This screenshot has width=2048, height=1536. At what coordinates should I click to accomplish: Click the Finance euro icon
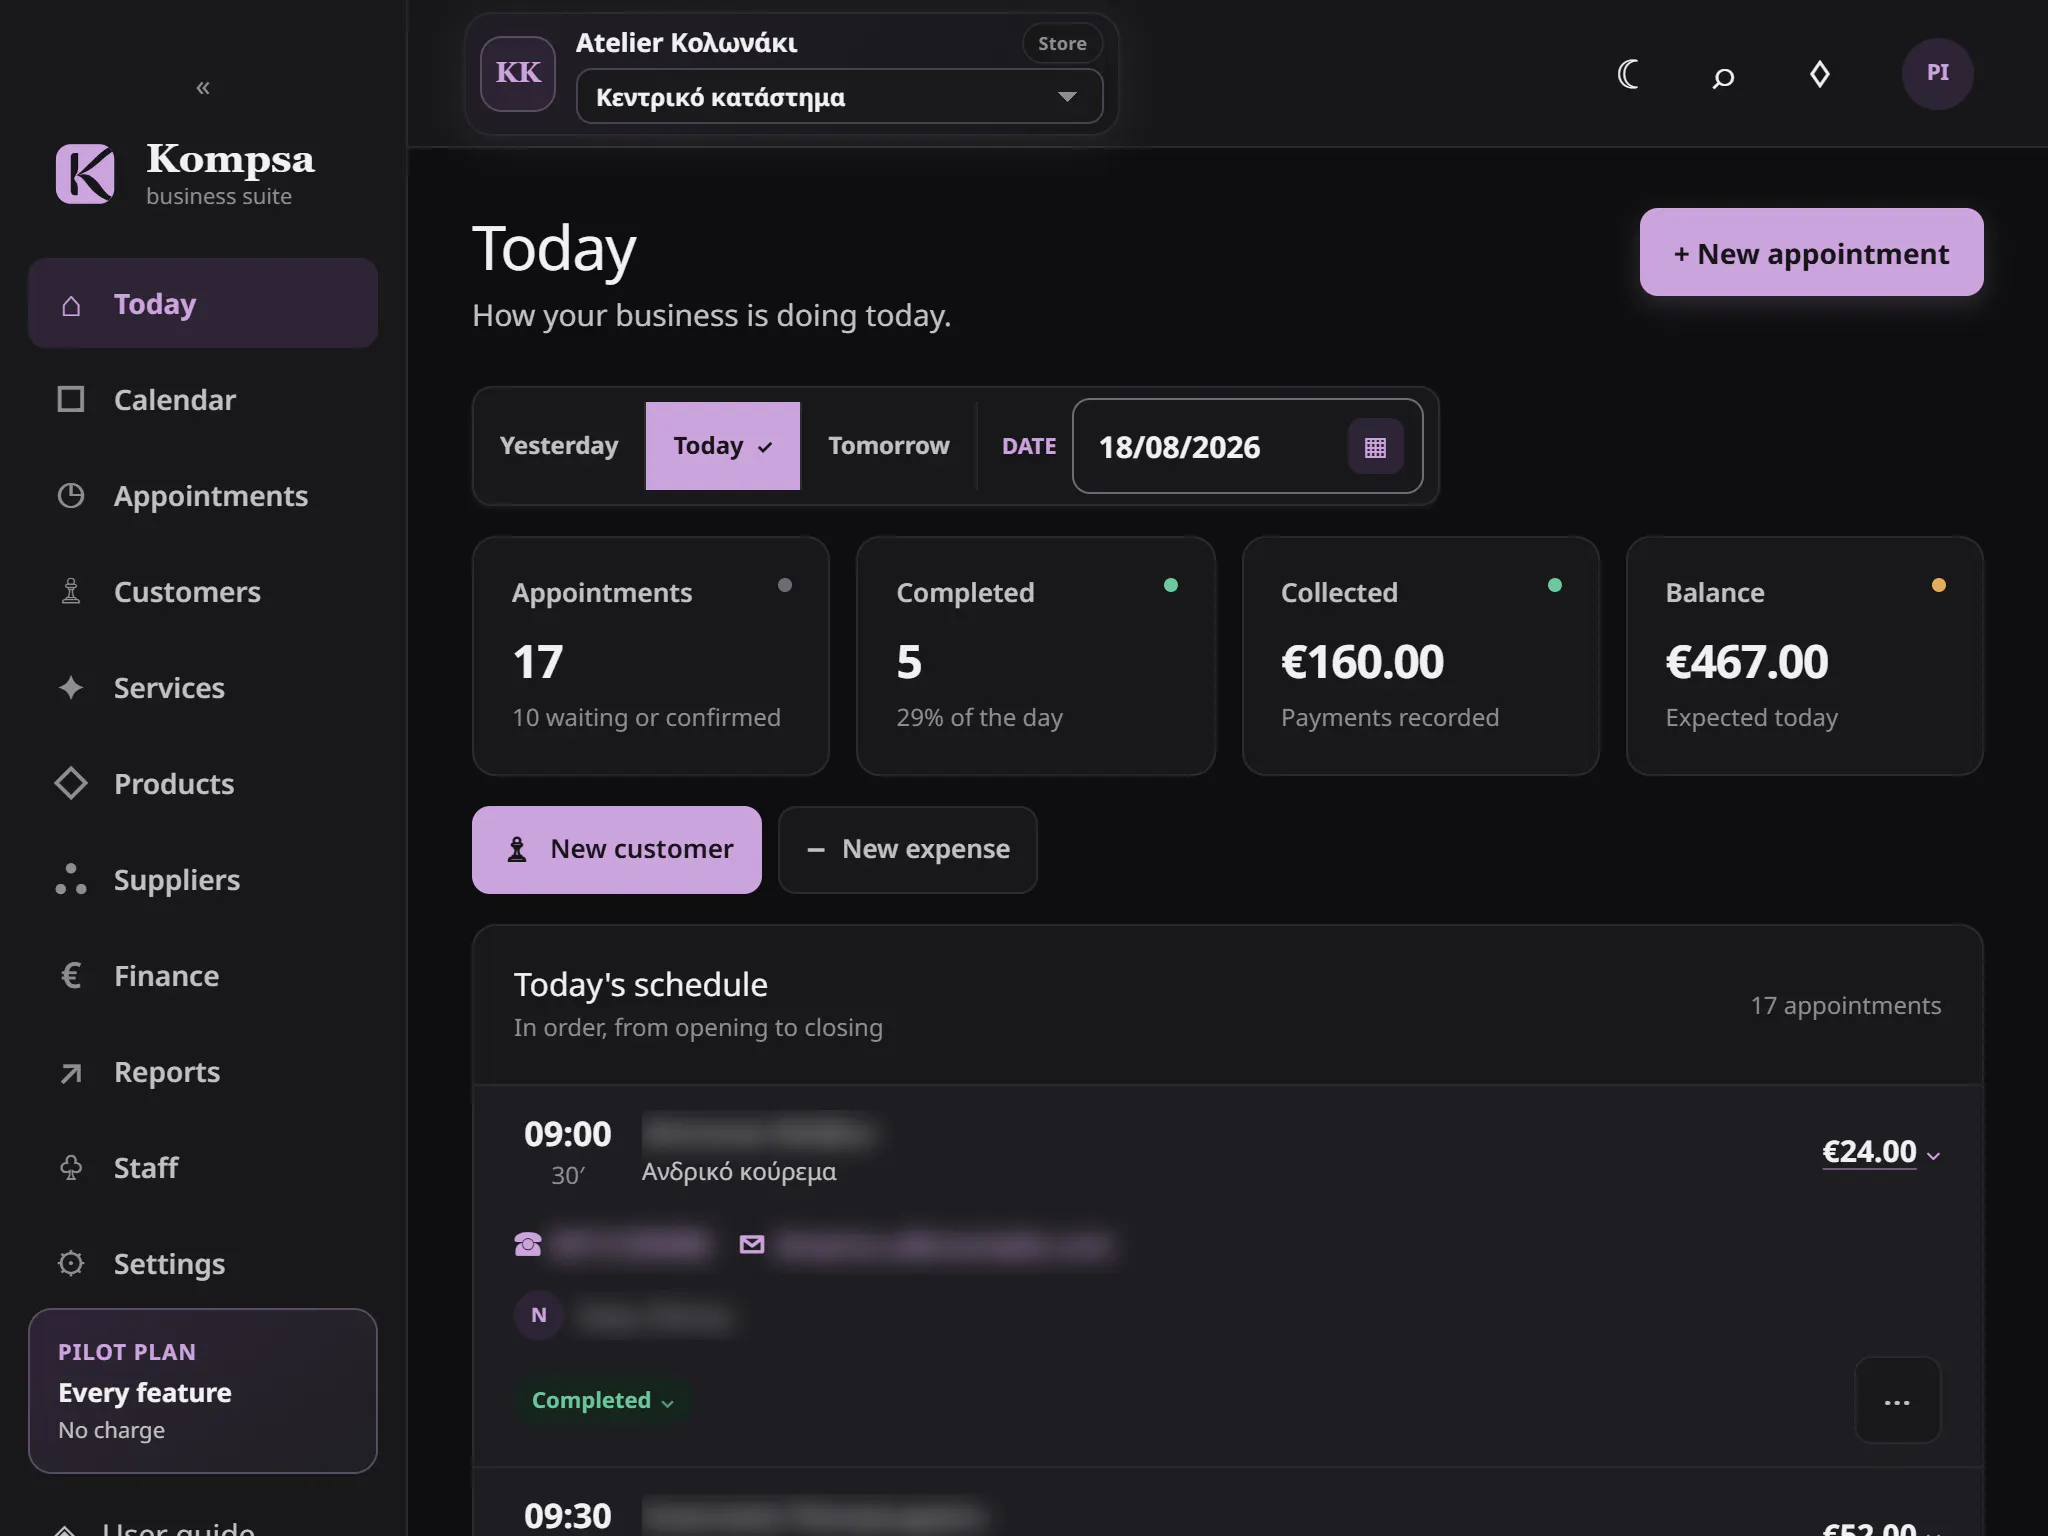71,976
